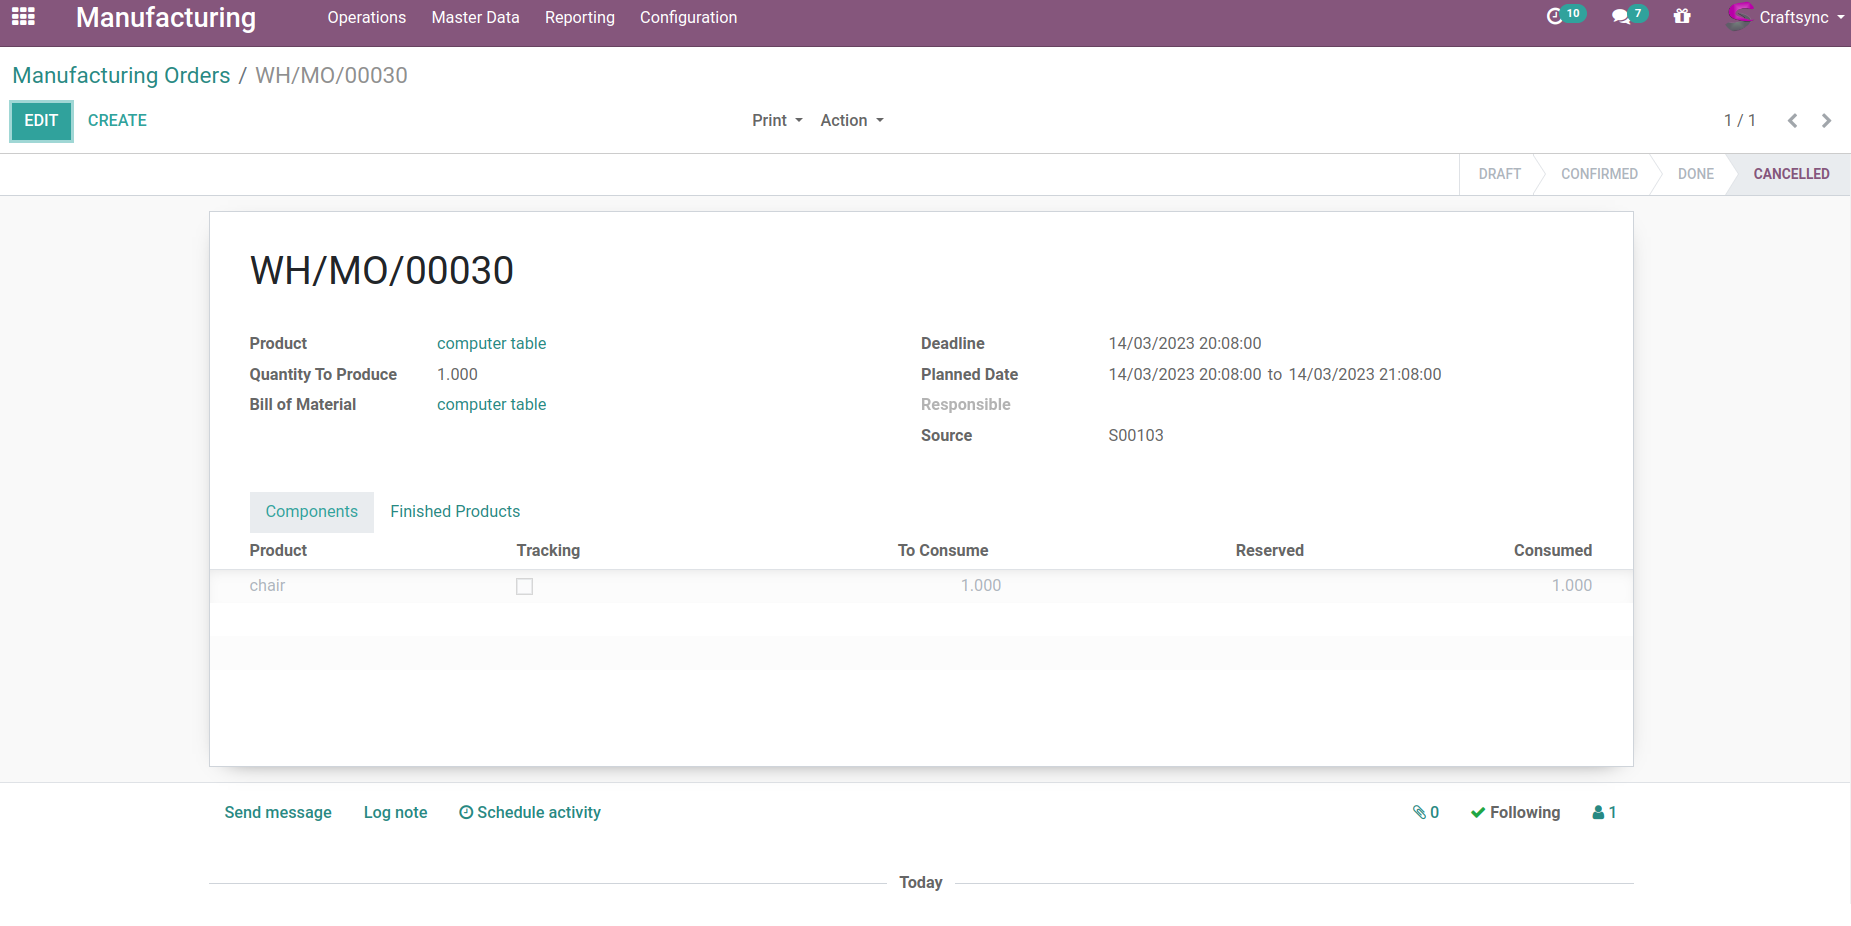Open the activities clock icon with badge 10
Viewport: 1851px width, 926px height.
pos(1556,16)
